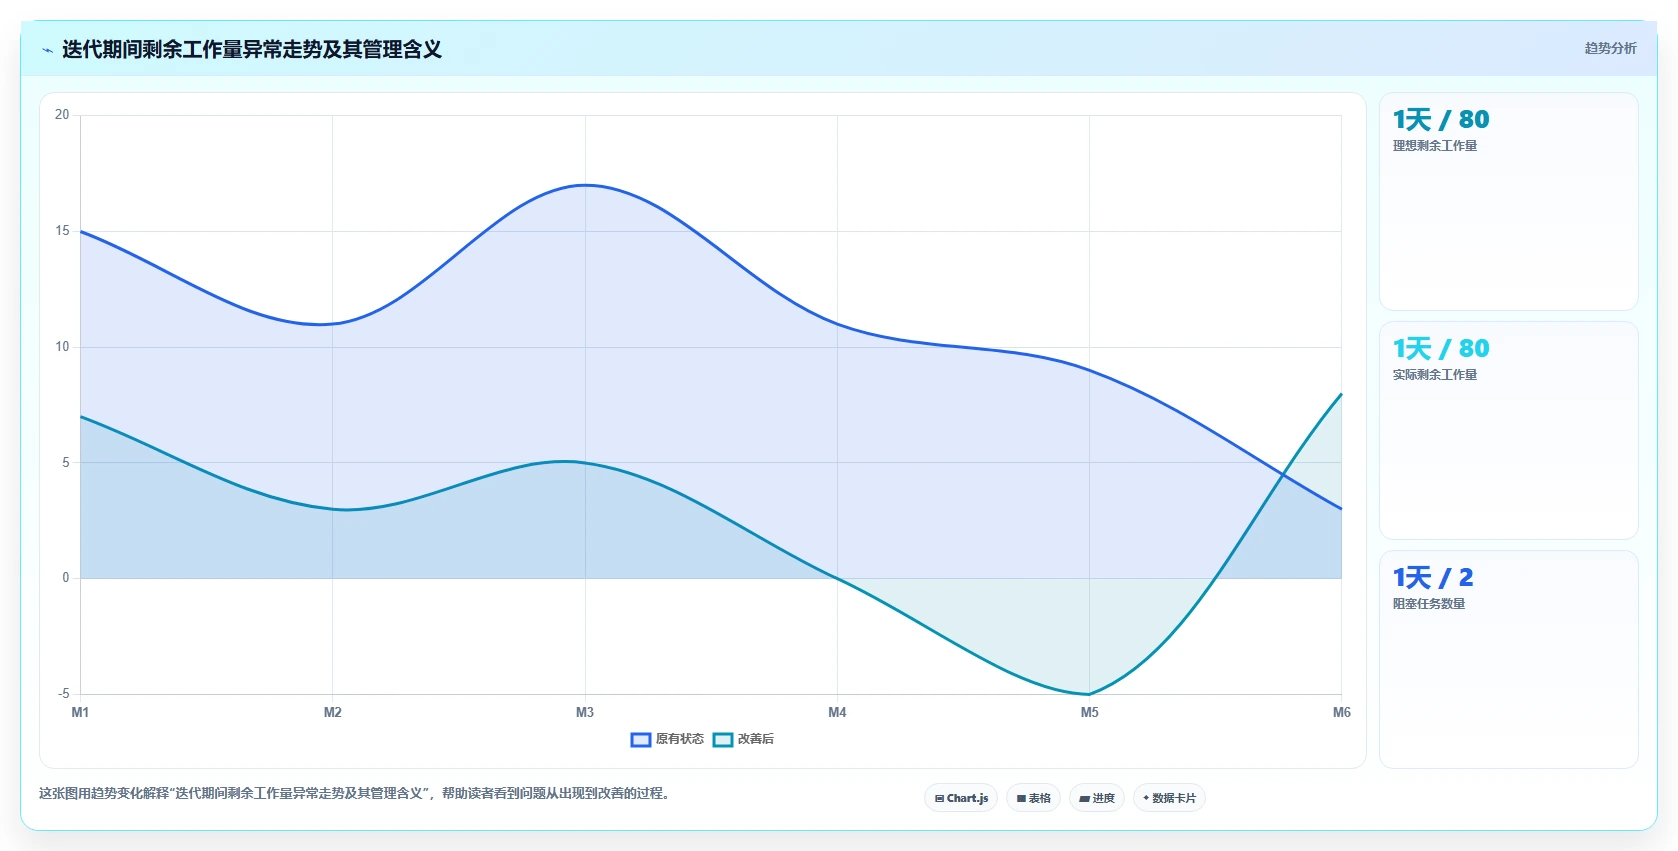Click the 改善后 line lowest point at M5
This screenshot has width=1678, height=851.
coord(1089,694)
